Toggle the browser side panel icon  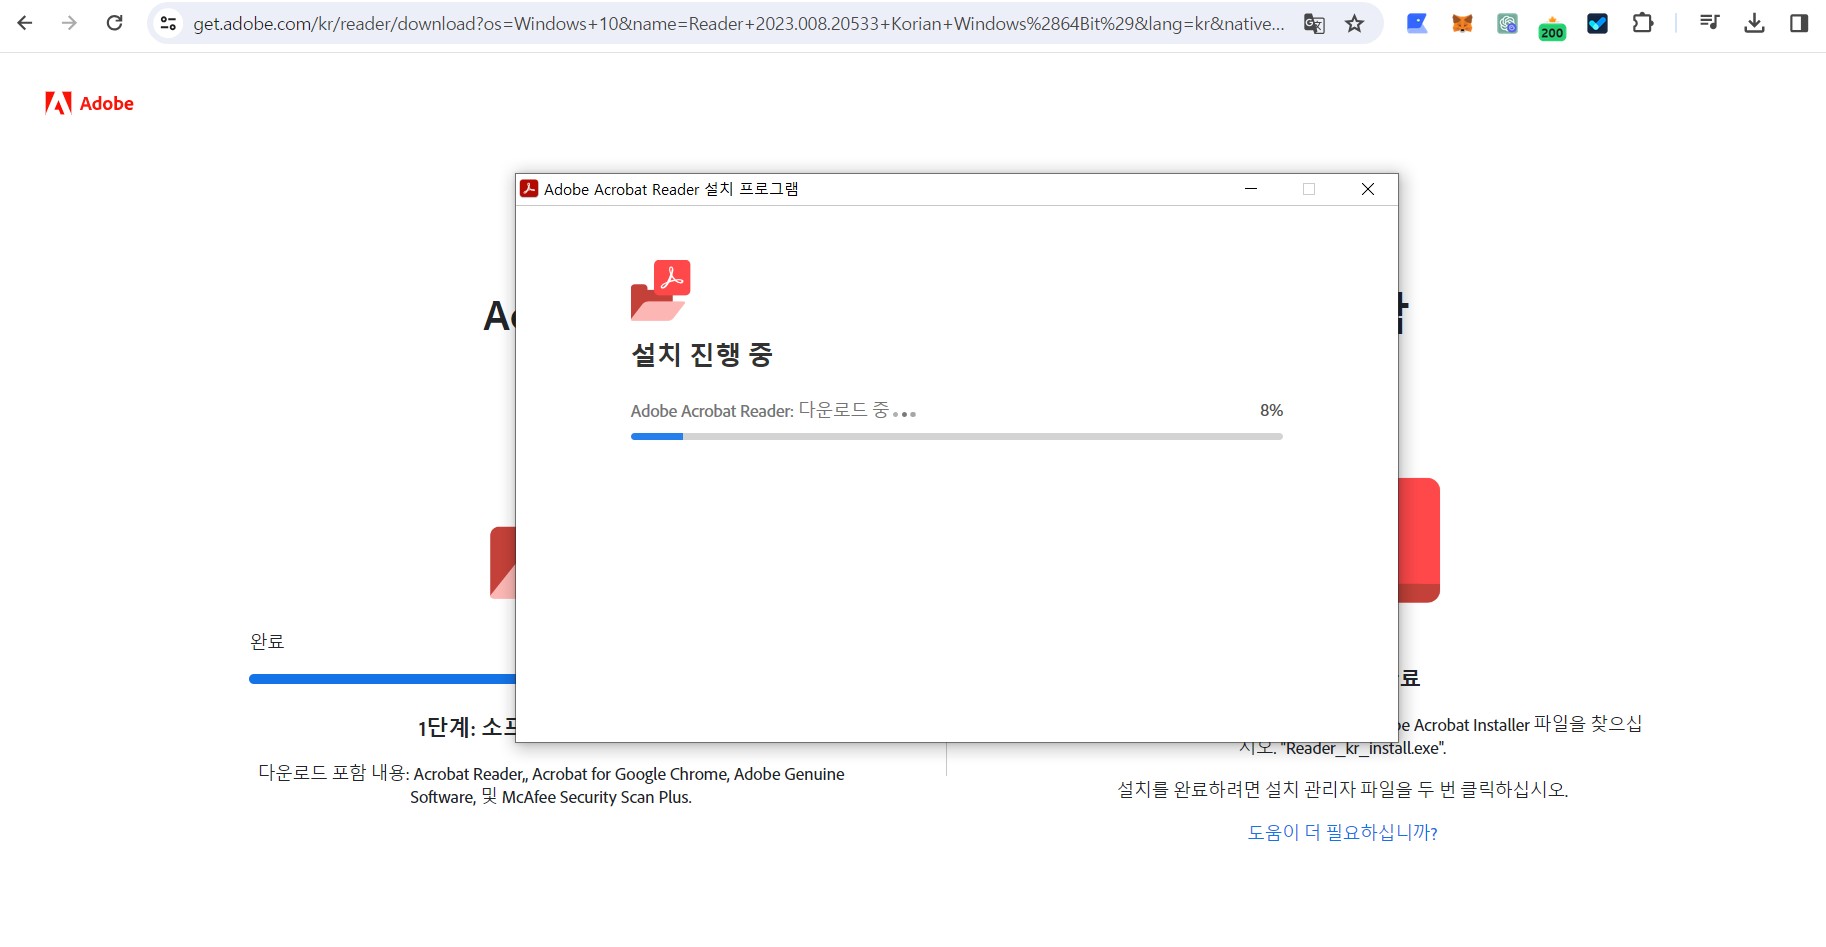tap(1799, 23)
